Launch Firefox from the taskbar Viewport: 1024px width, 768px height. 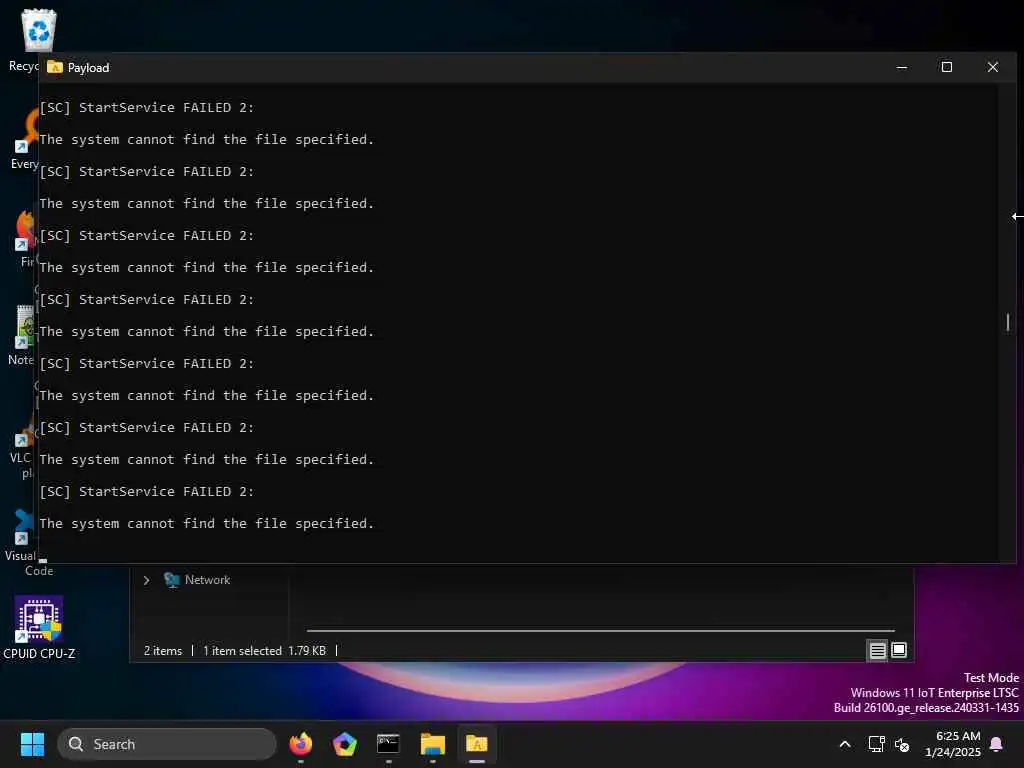click(300, 744)
